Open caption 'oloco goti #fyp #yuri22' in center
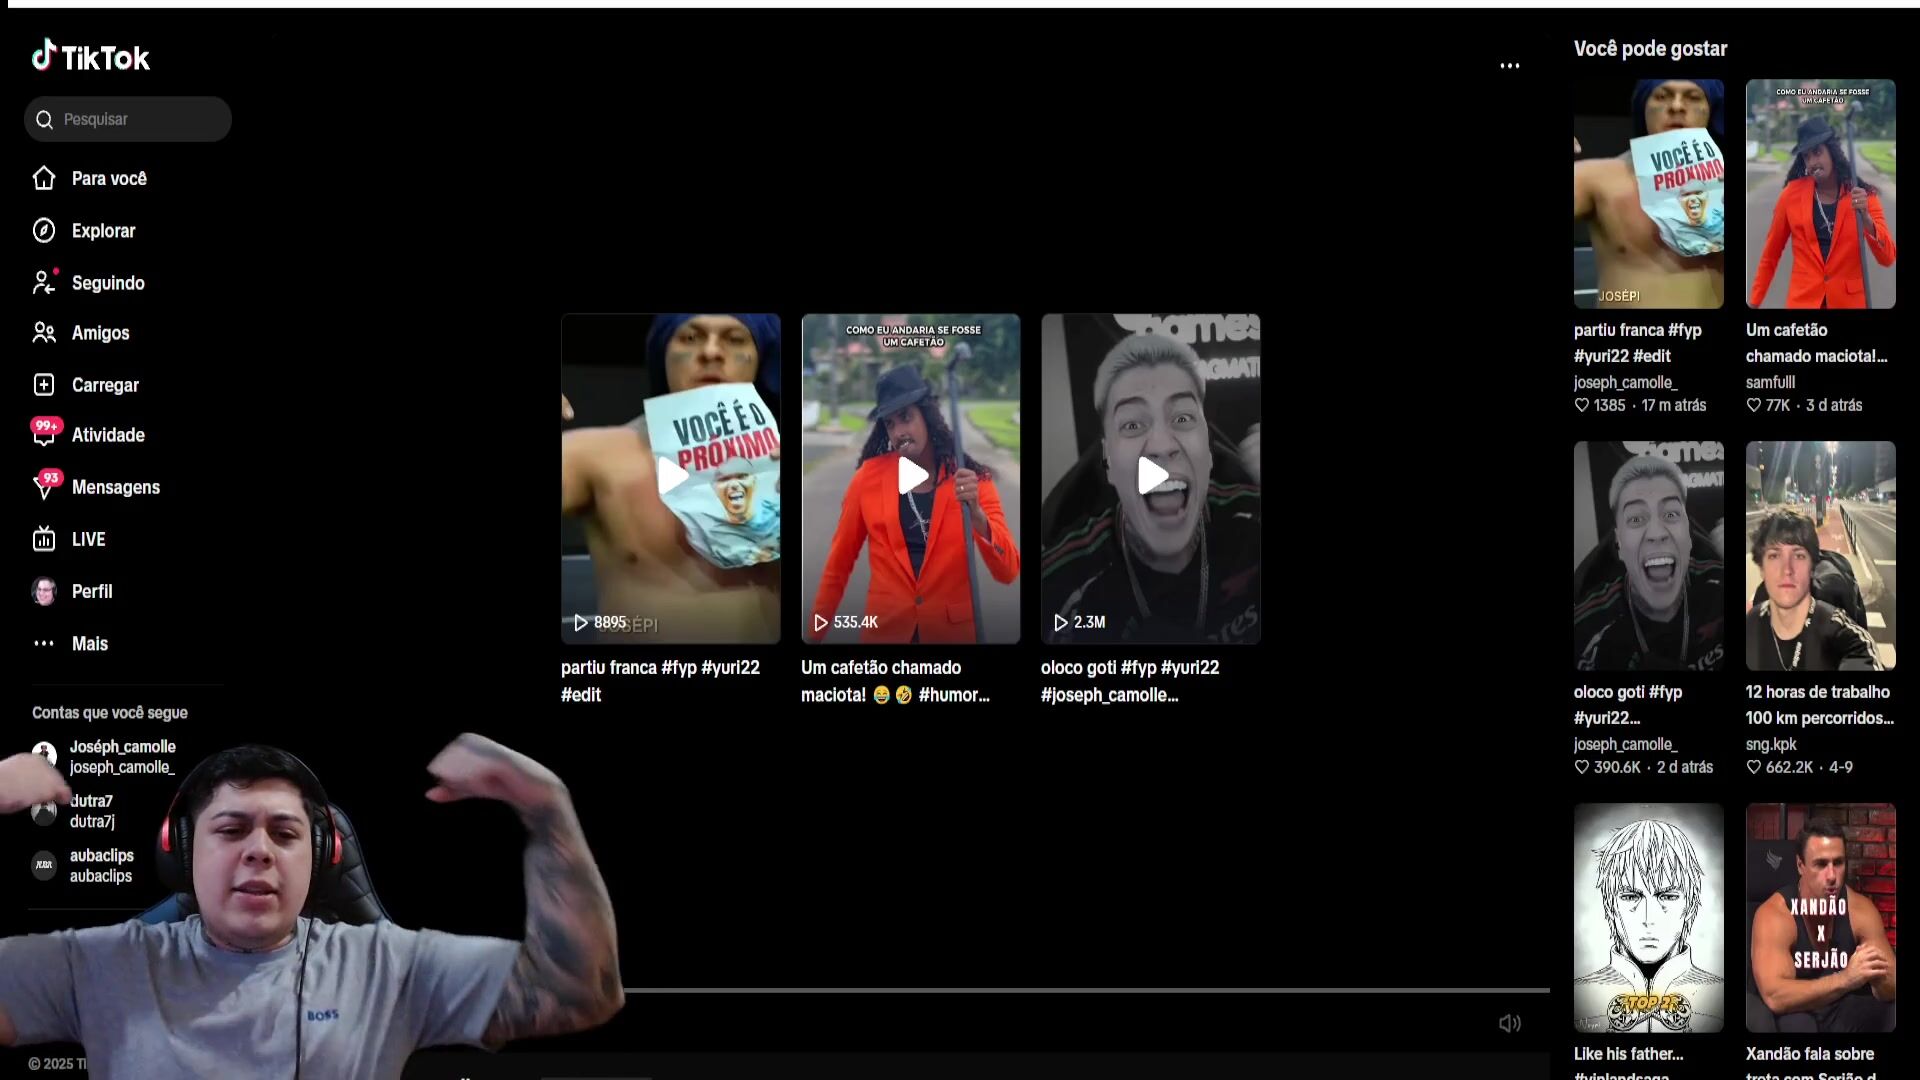1920x1080 pixels. tap(1130, 681)
